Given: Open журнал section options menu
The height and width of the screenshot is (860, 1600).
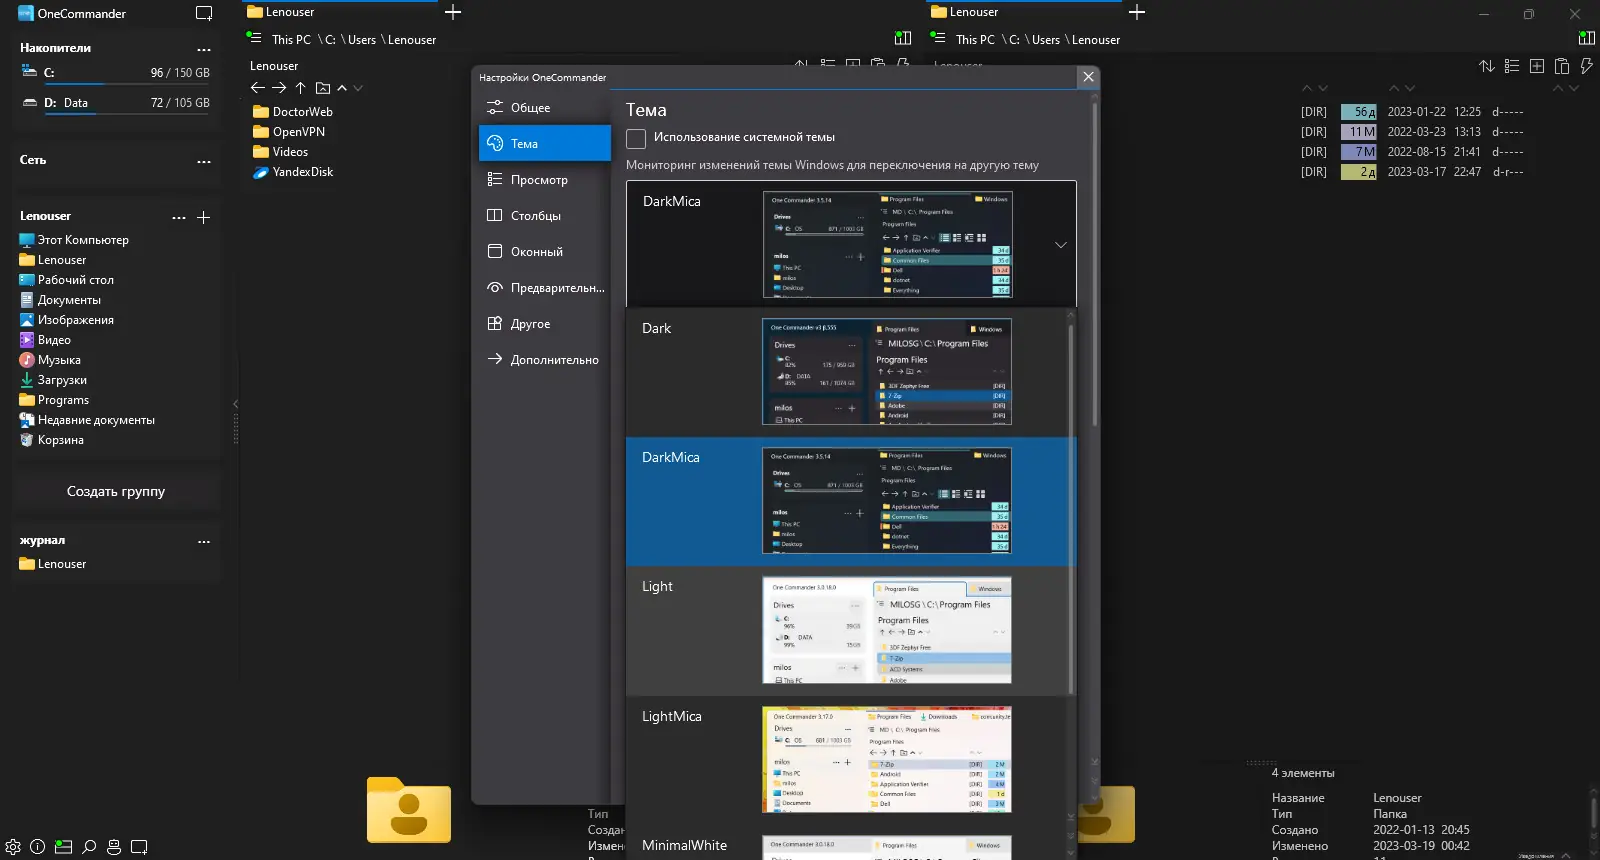Looking at the screenshot, I should pyautogui.click(x=204, y=541).
